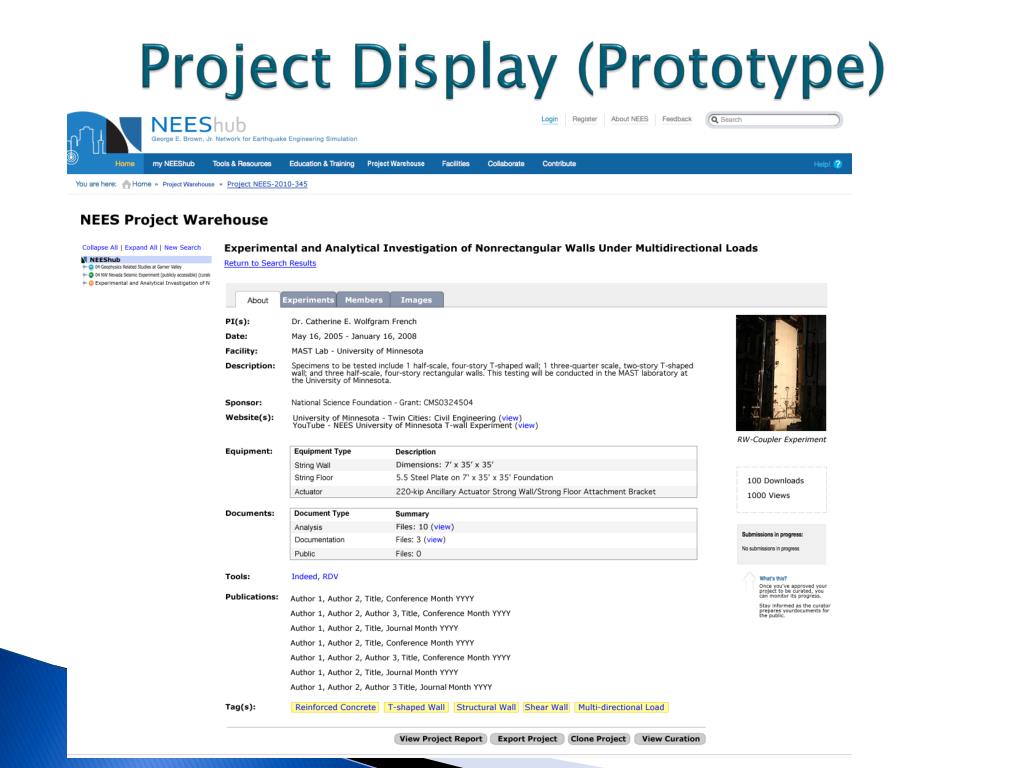Select the Images tab
1024x768 pixels.
416,300
